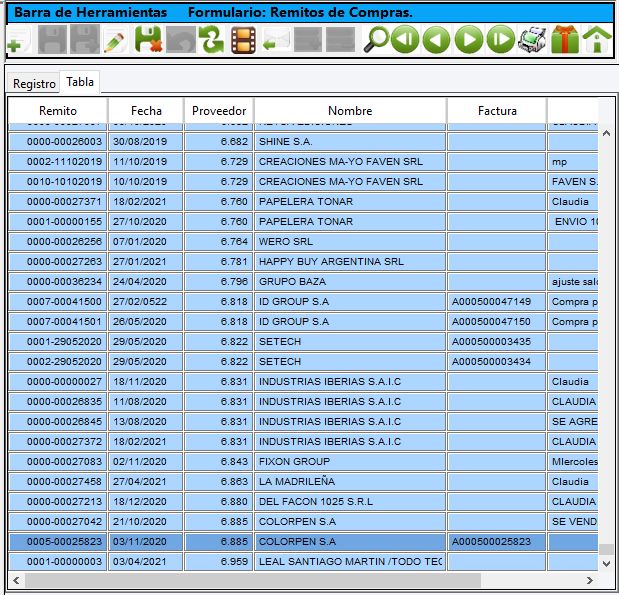
Task: Click the vertical scrollbar up arrow
Action: pos(607,133)
